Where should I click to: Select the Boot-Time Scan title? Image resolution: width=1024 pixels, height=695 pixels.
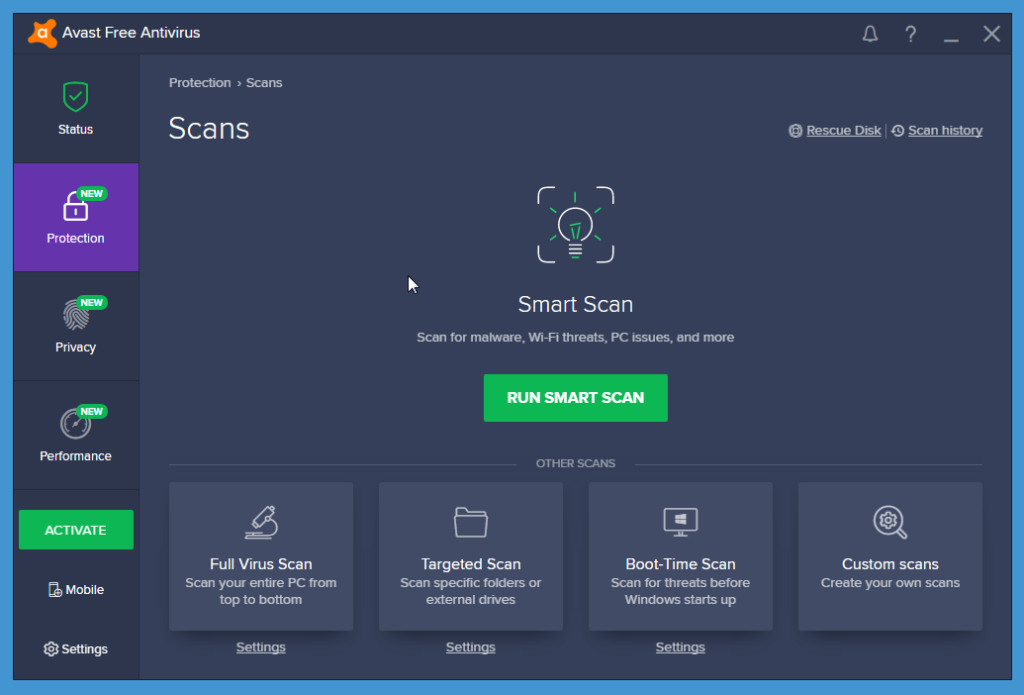pos(680,564)
